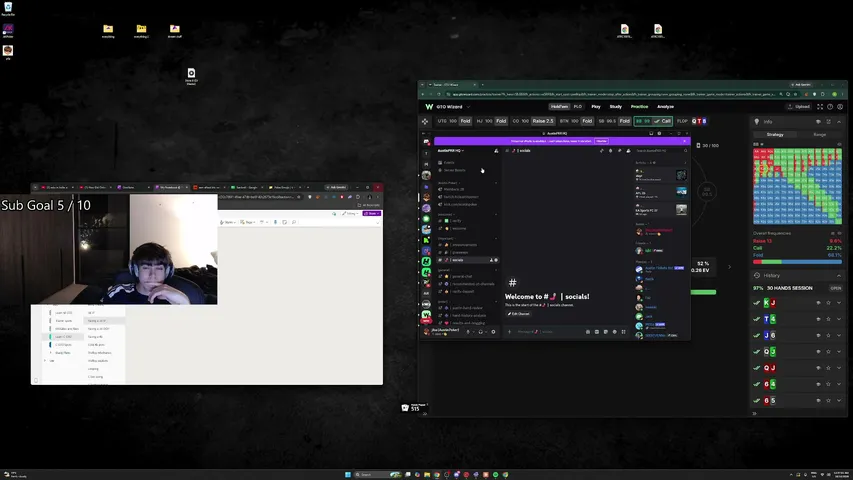Screen dimensions: 853x480
Task: Open the tag icon on Q J (white Q) history row
Action: pos(818,352)
